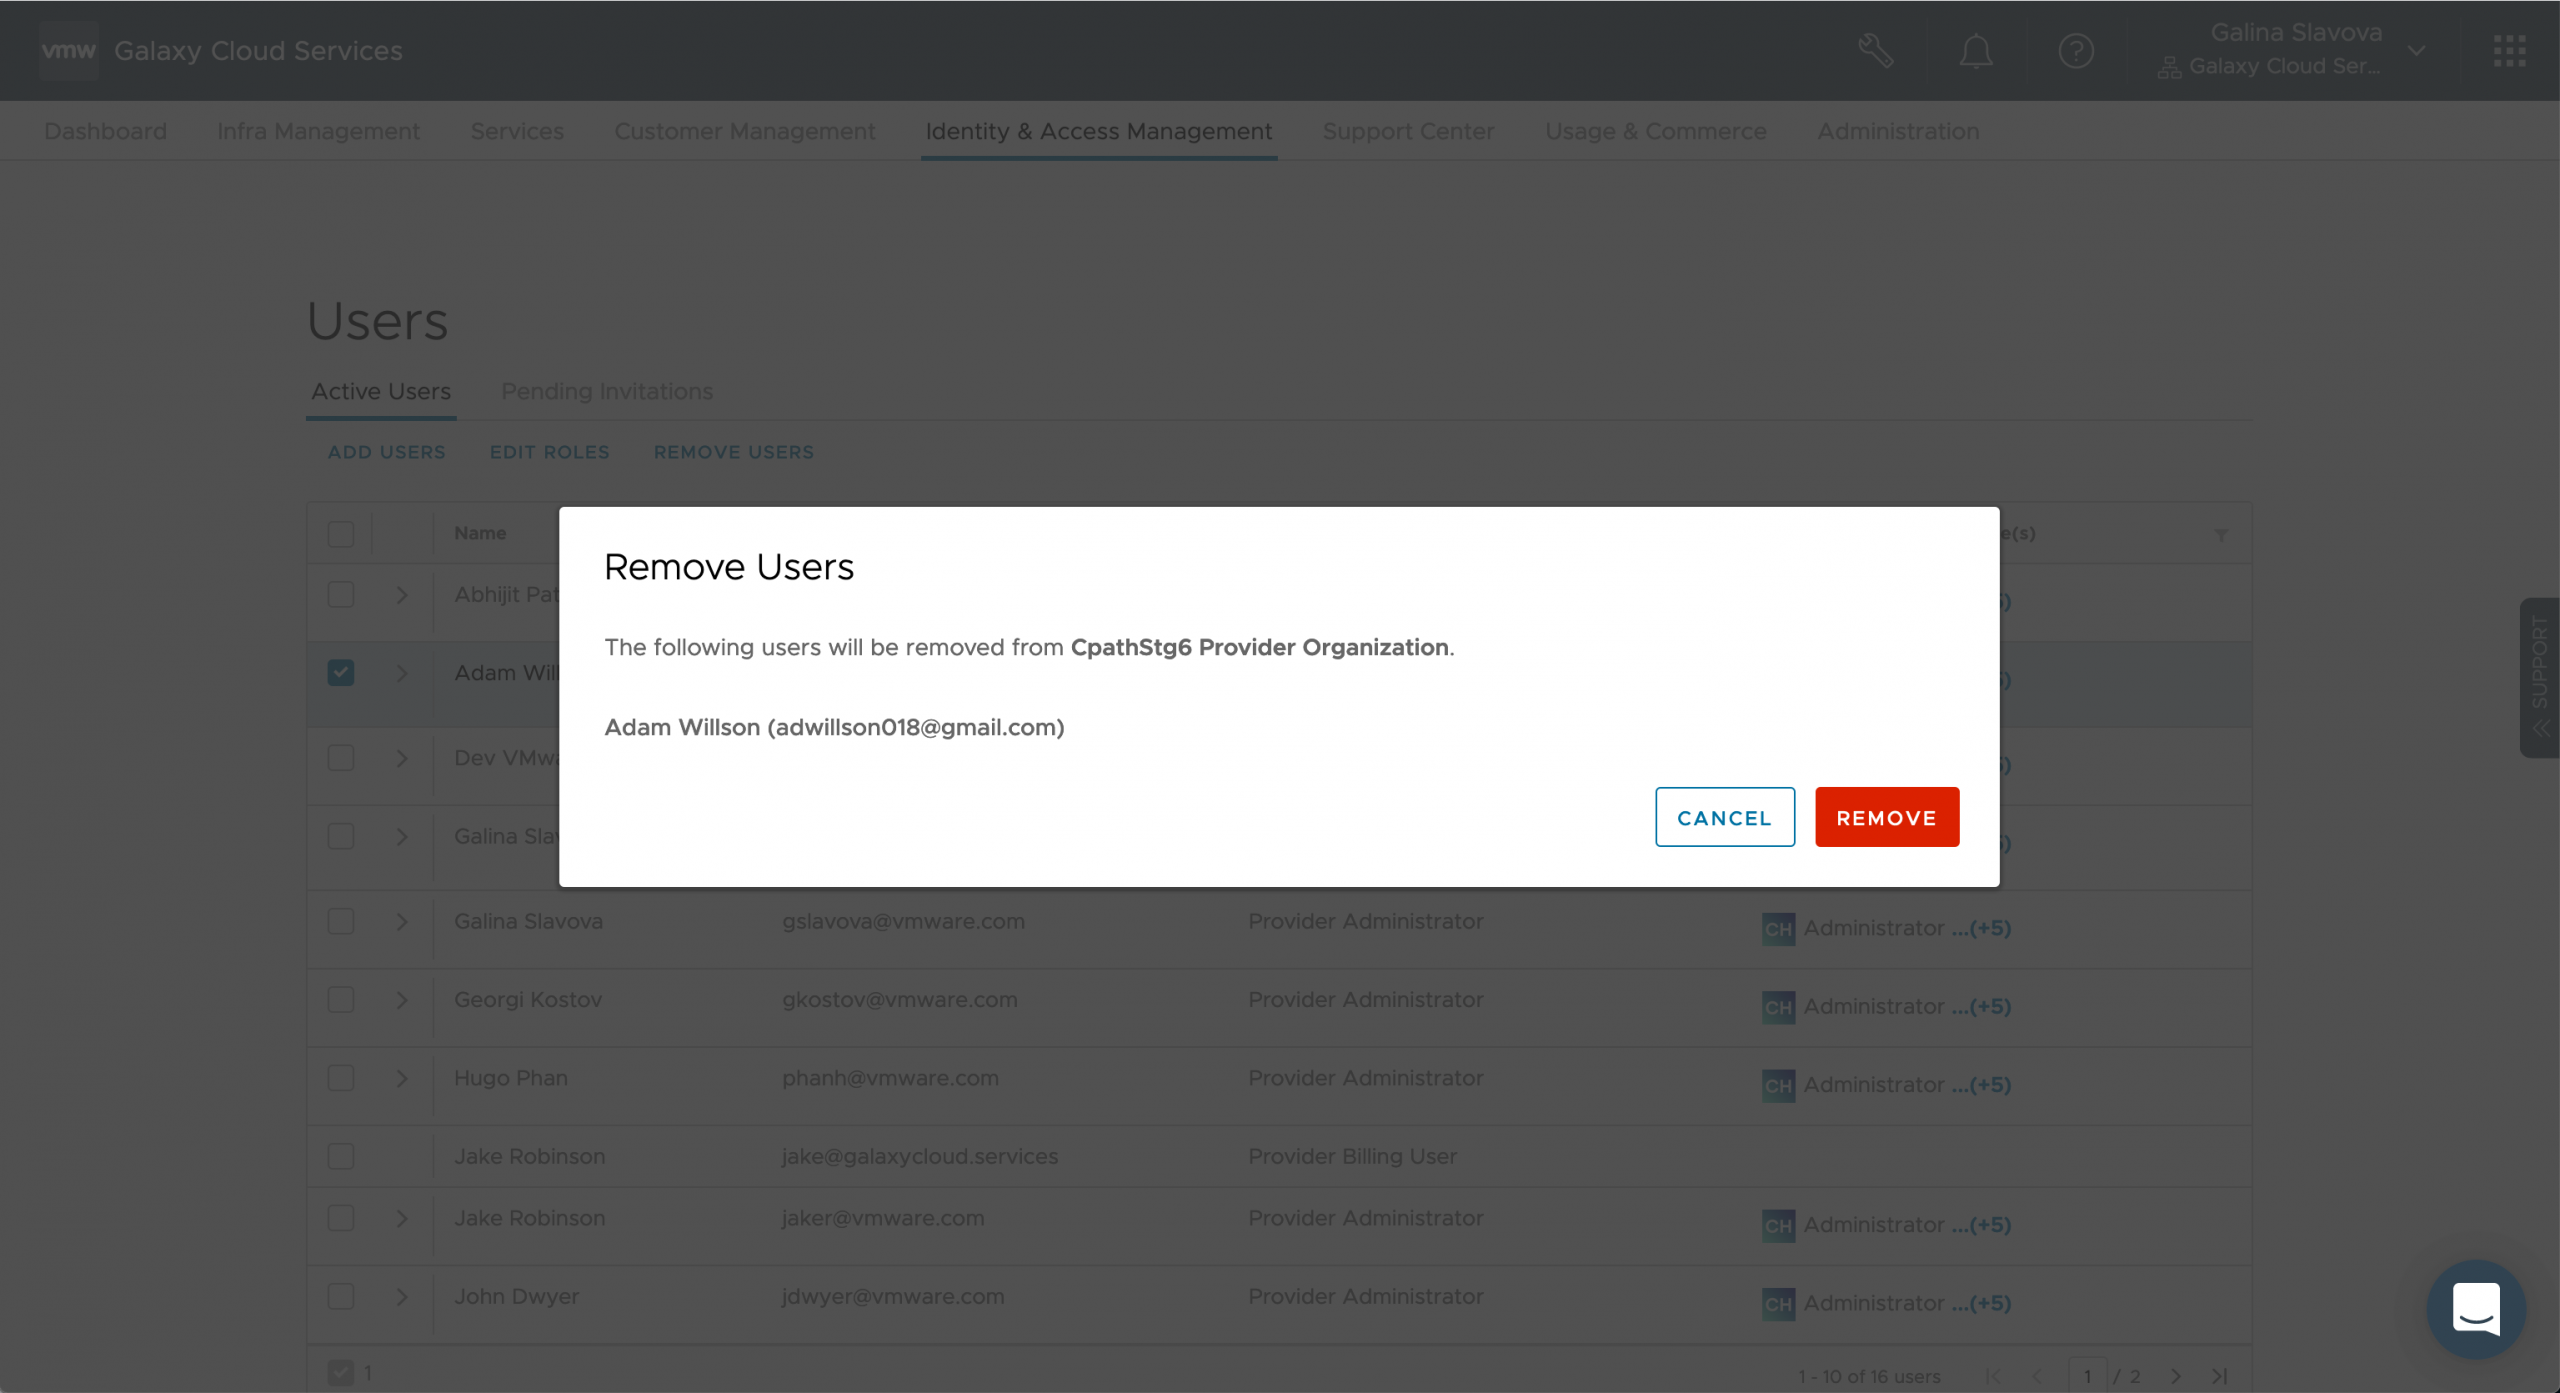The width and height of the screenshot is (2560, 1393).
Task: Open the wrench tools icon in header
Action: 1875,50
